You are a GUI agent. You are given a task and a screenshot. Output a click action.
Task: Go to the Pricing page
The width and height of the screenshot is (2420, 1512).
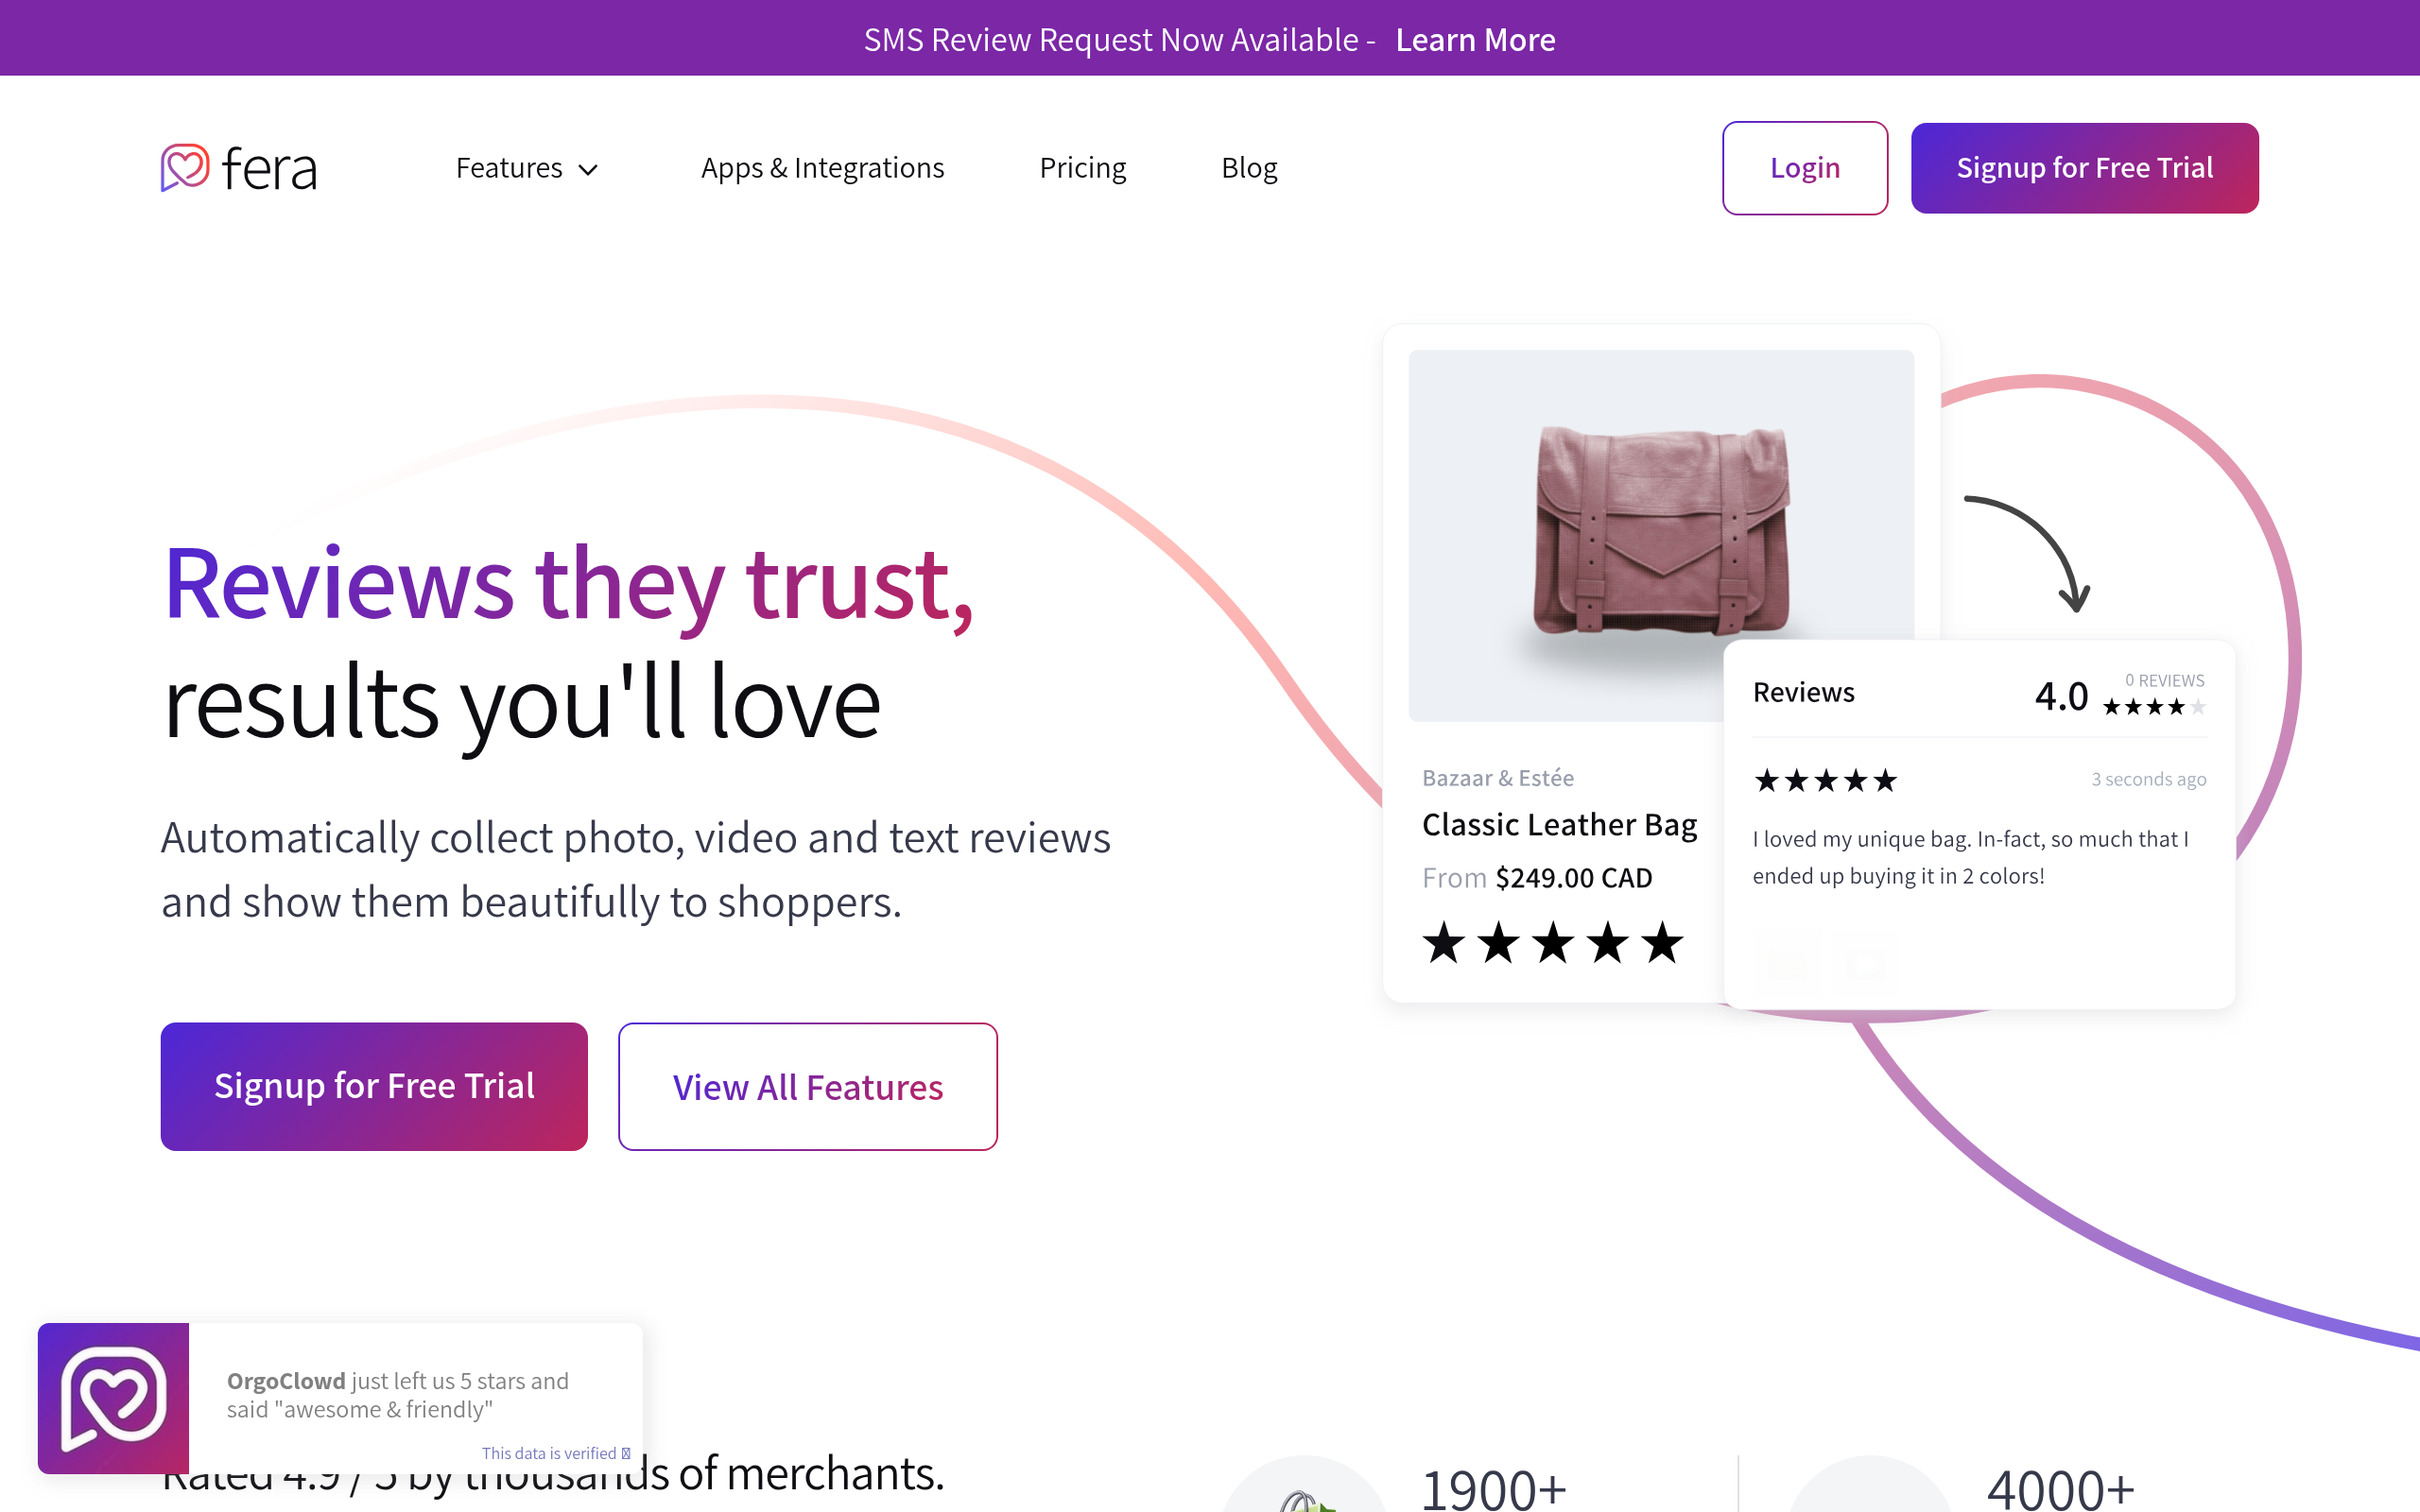[x=1082, y=168]
